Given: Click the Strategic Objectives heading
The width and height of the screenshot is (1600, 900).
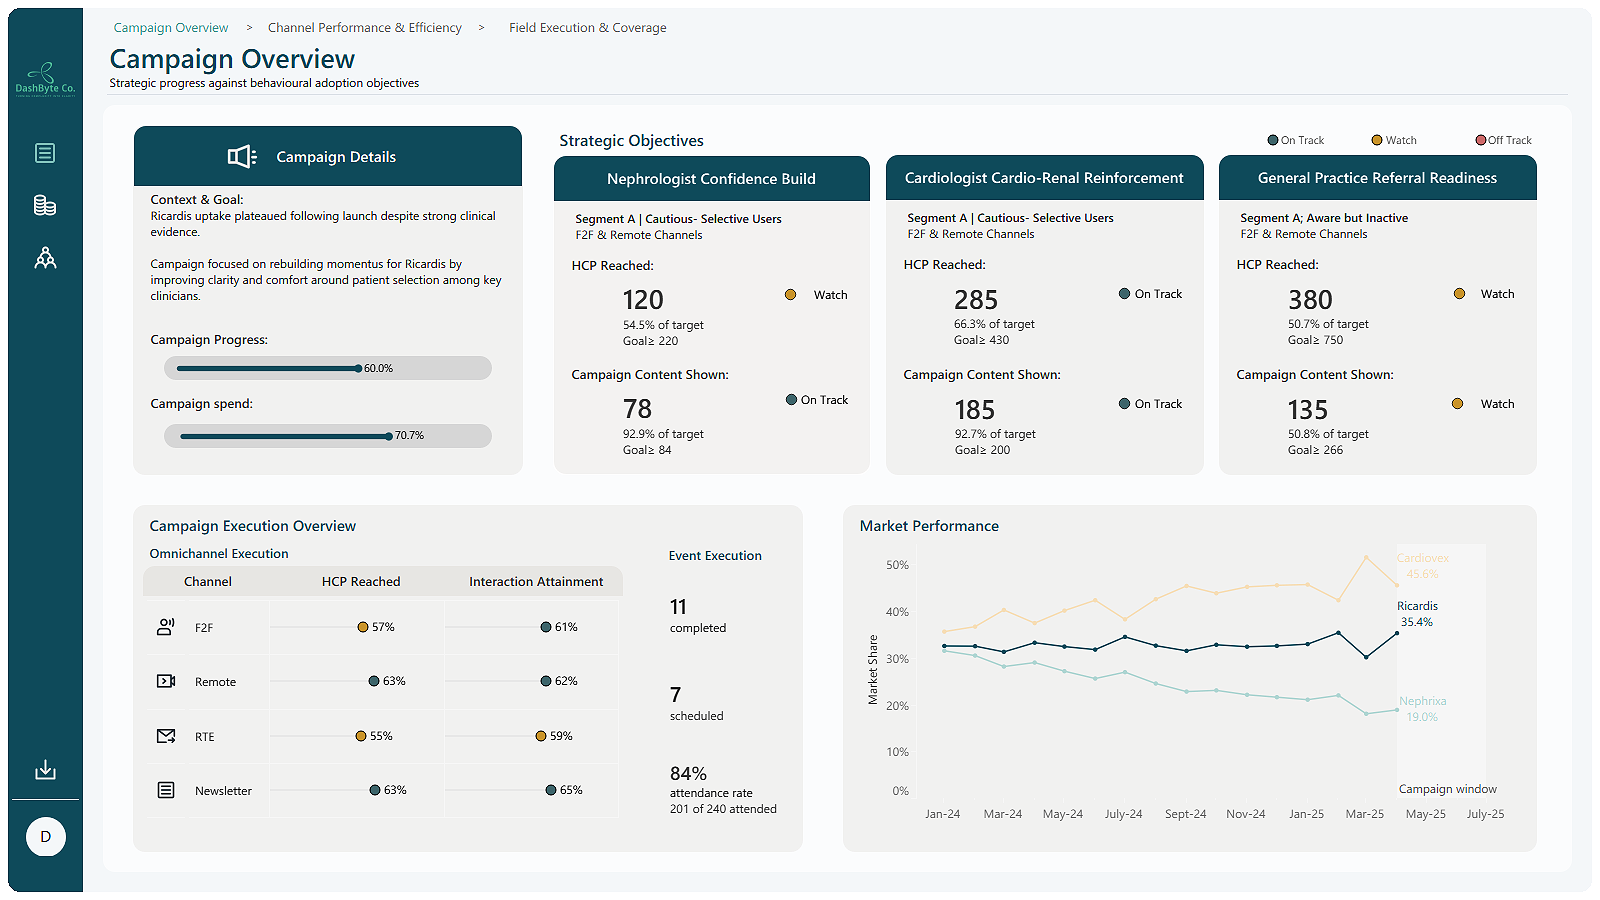Looking at the screenshot, I should click(x=631, y=141).
